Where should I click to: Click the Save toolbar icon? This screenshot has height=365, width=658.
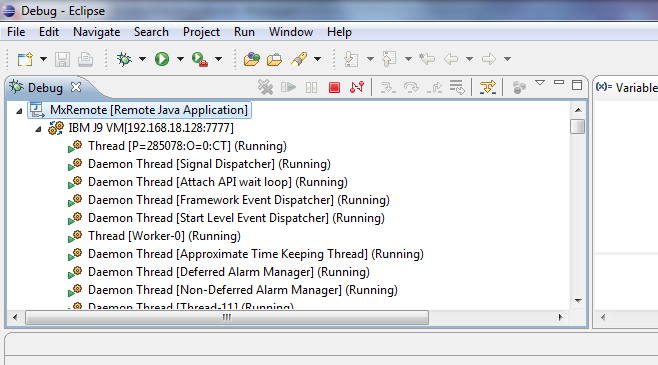point(62,59)
